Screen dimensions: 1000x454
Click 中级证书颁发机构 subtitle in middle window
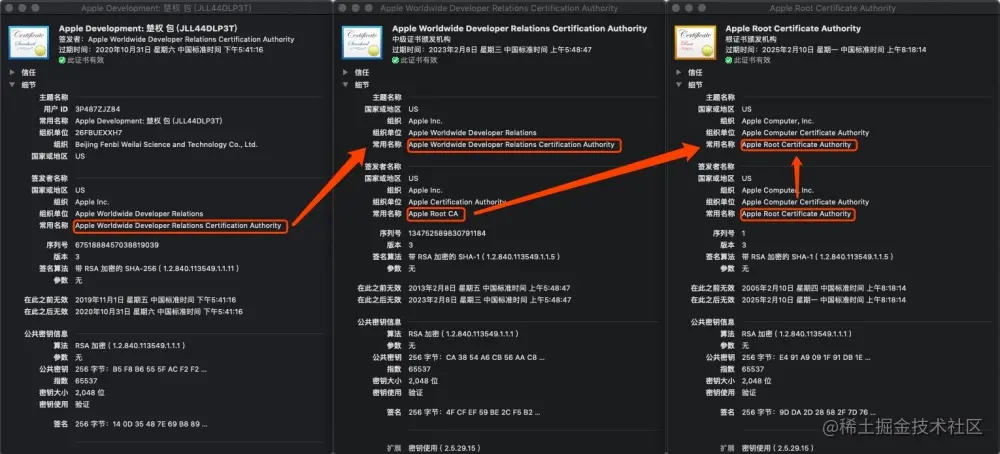pyautogui.click(x=421, y=40)
